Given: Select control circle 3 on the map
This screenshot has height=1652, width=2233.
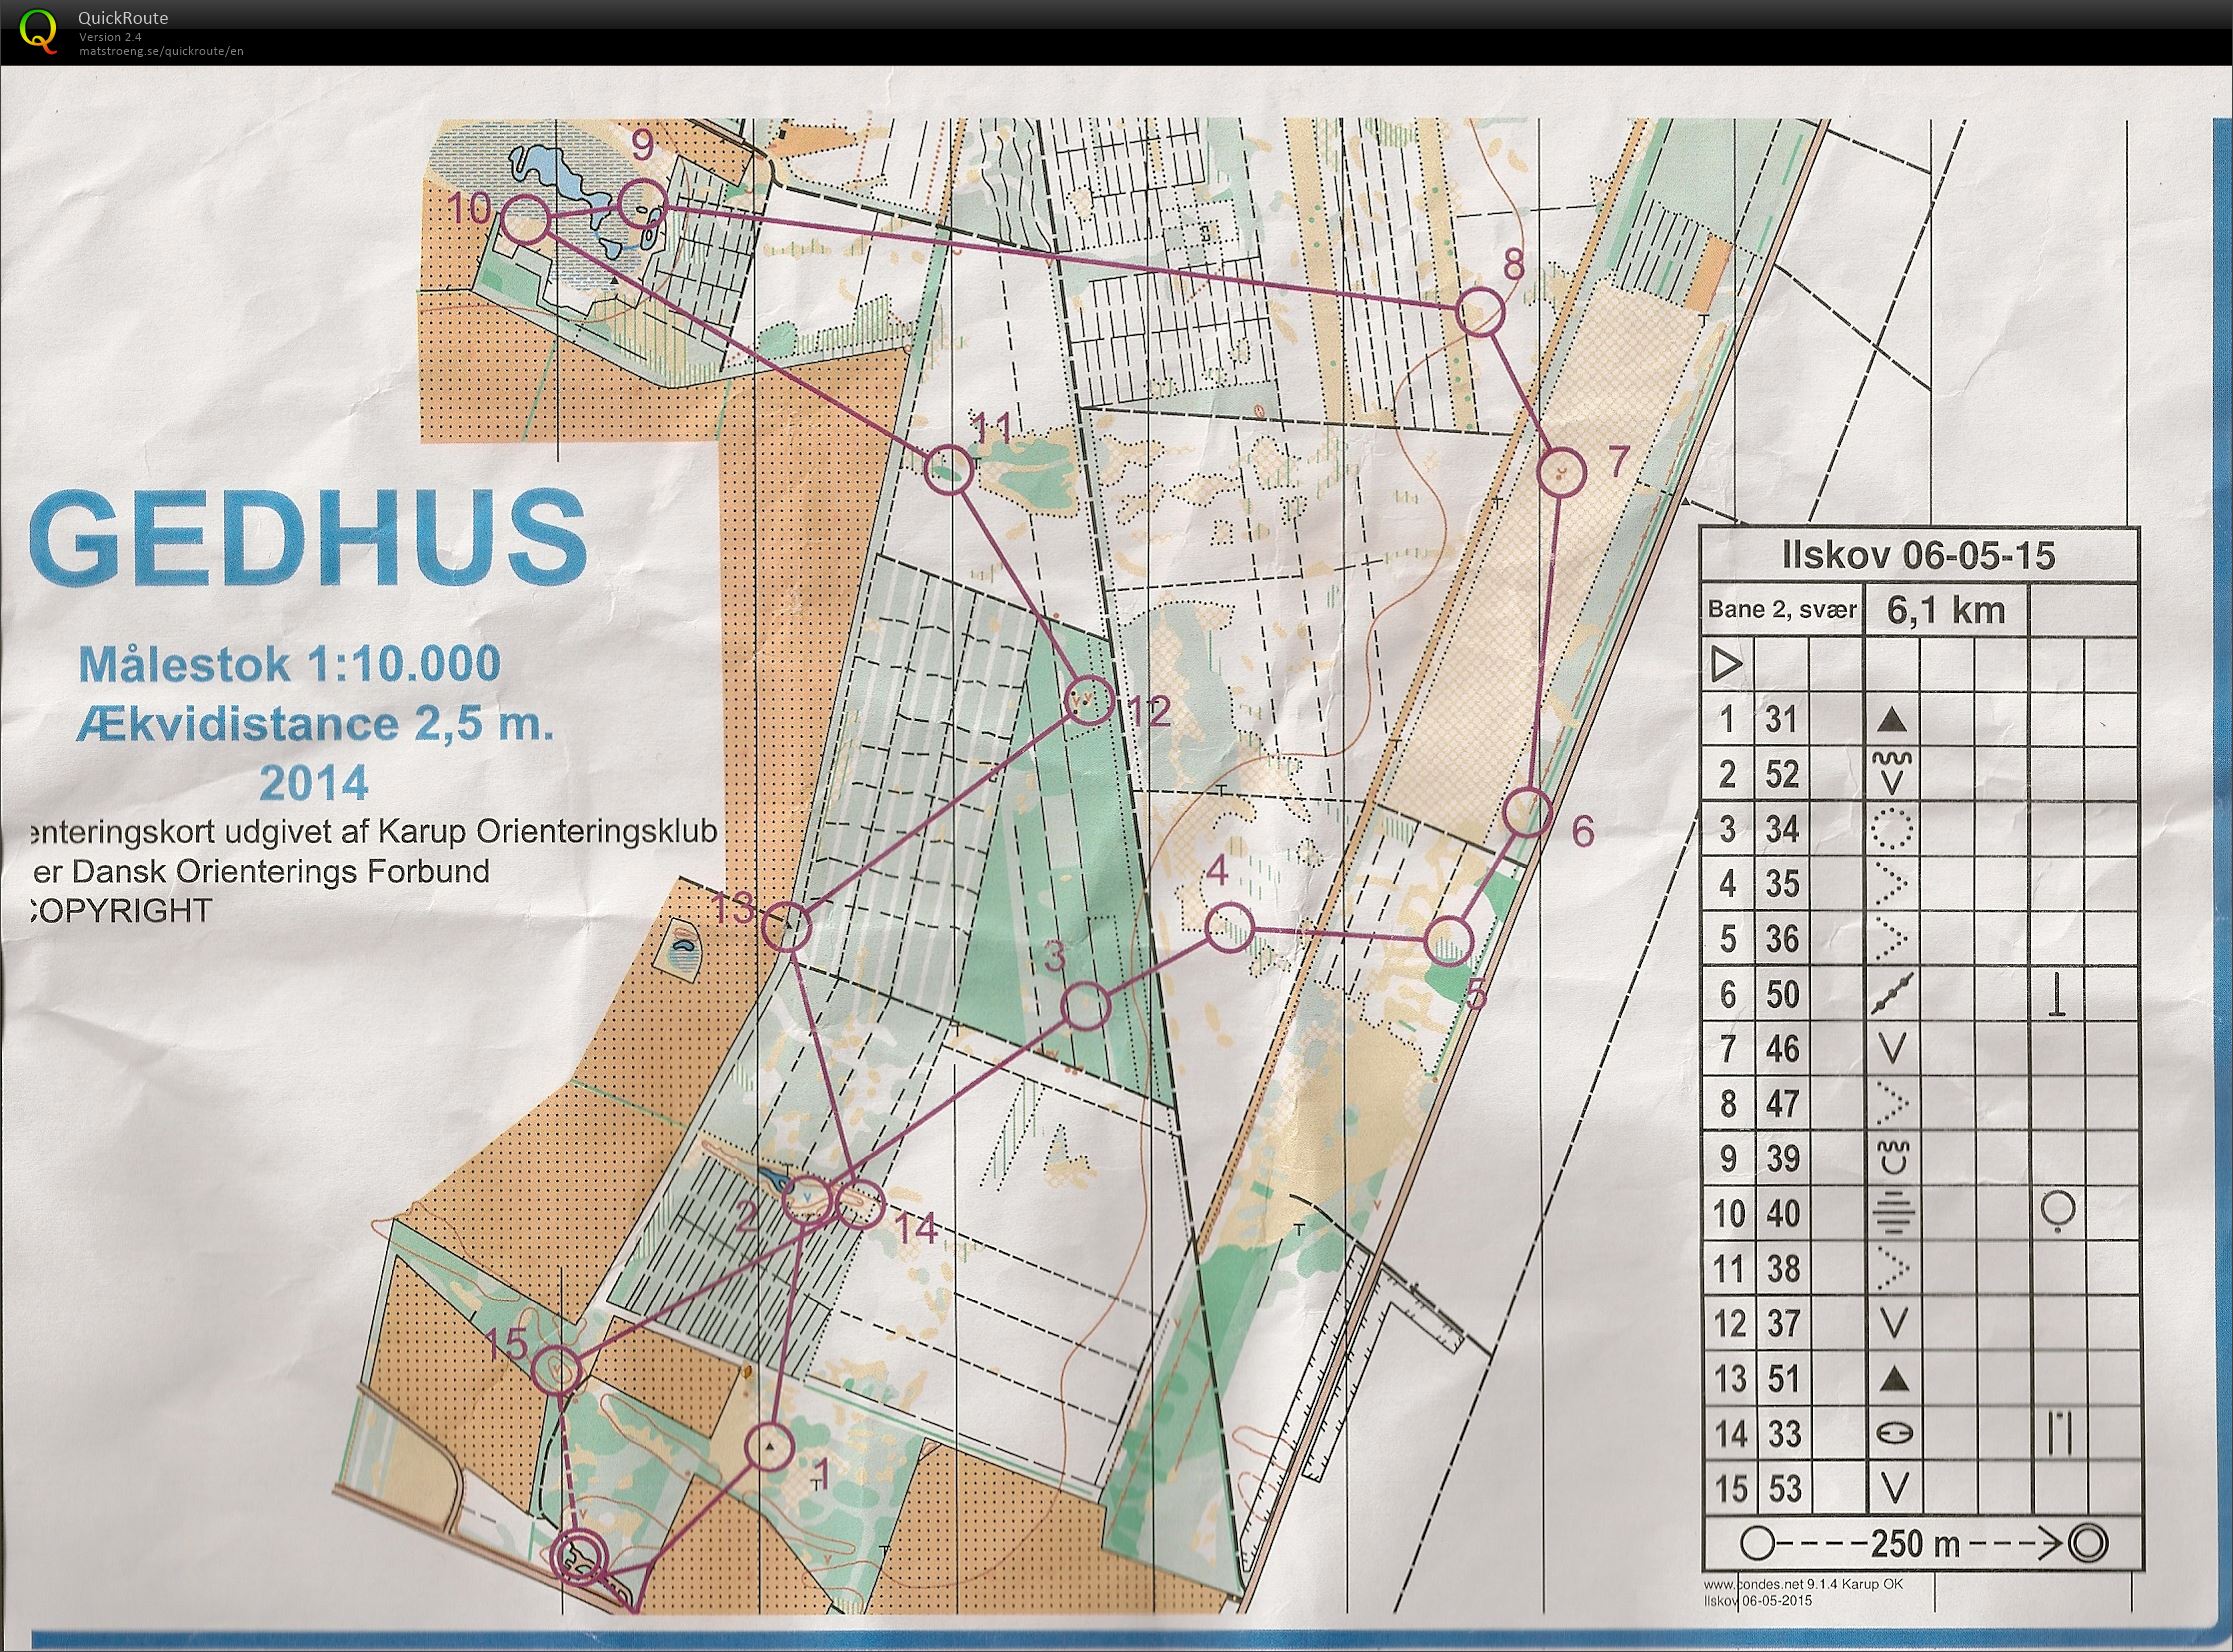Looking at the screenshot, I should coord(1085,1006).
